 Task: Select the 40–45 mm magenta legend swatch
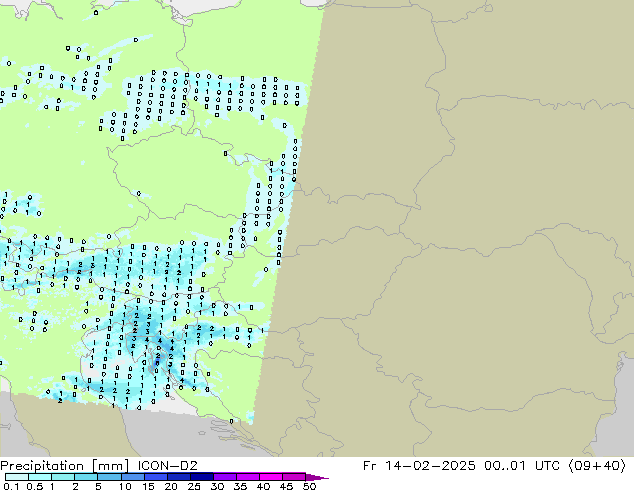pyautogui.click(x=271, y=477)
